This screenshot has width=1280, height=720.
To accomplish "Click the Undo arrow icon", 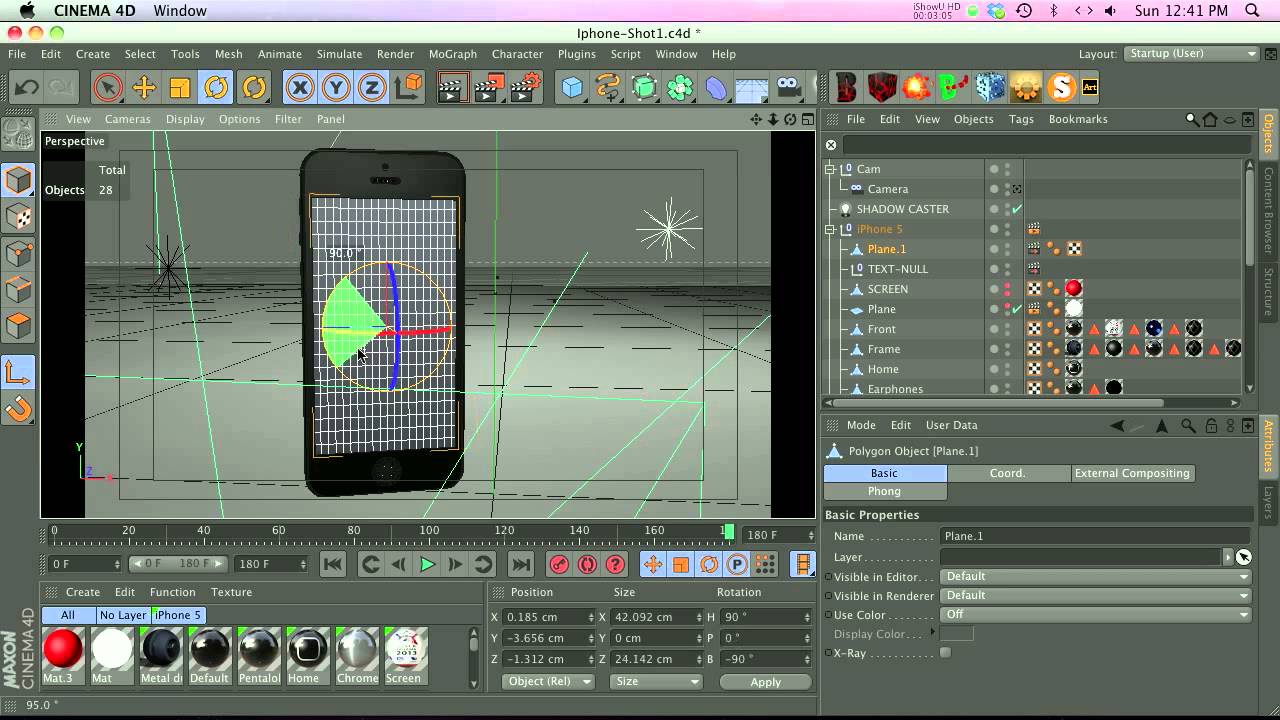I will 26,88.
